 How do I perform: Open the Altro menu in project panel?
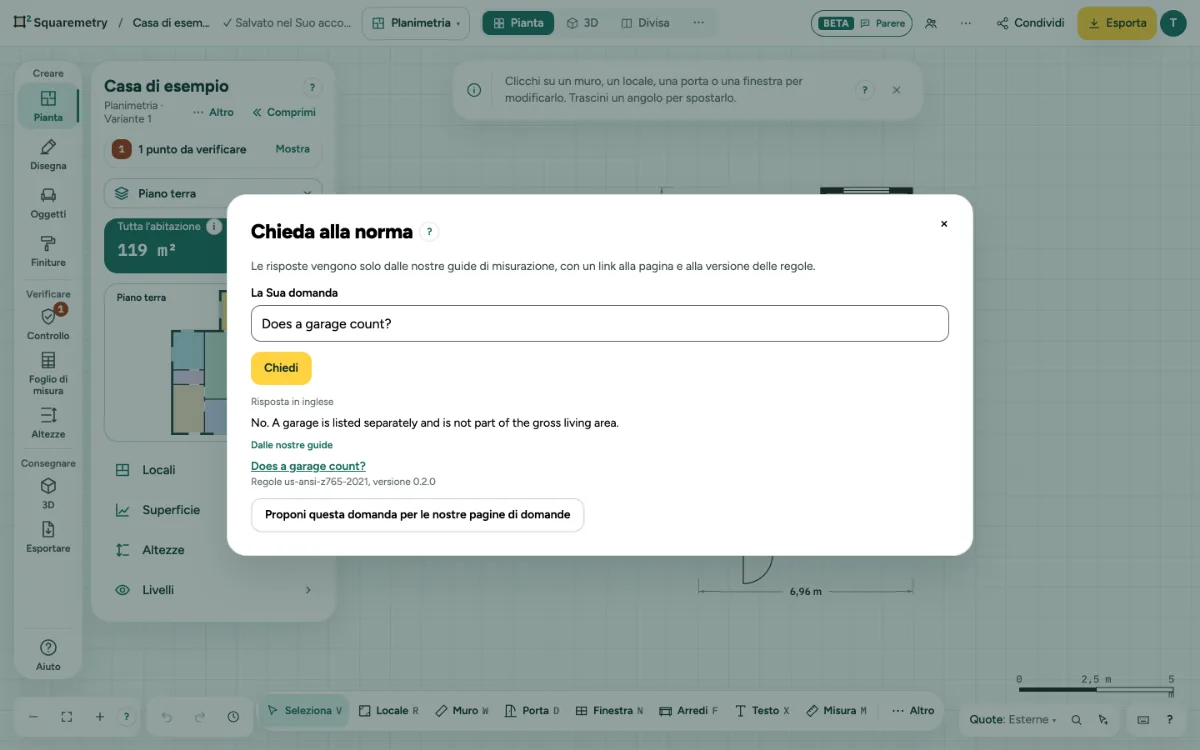click(213, 112)
